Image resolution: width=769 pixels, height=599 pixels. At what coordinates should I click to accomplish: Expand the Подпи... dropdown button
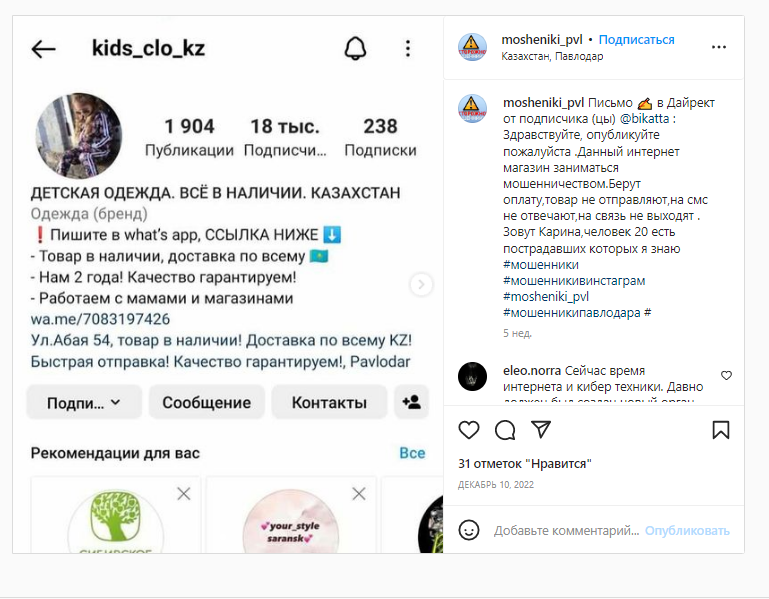tap(84, 402)
